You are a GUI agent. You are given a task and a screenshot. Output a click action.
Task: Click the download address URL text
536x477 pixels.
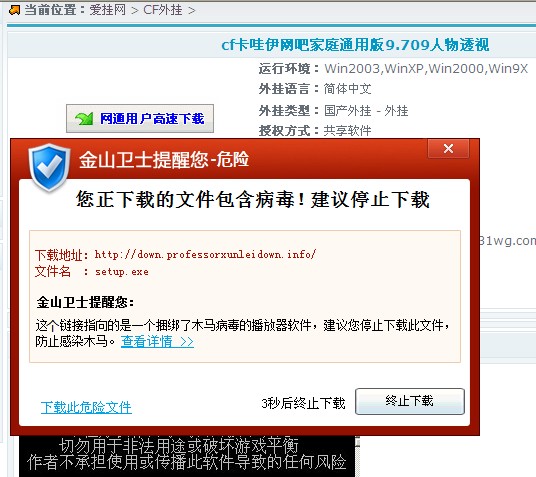[x=205, y=254]
